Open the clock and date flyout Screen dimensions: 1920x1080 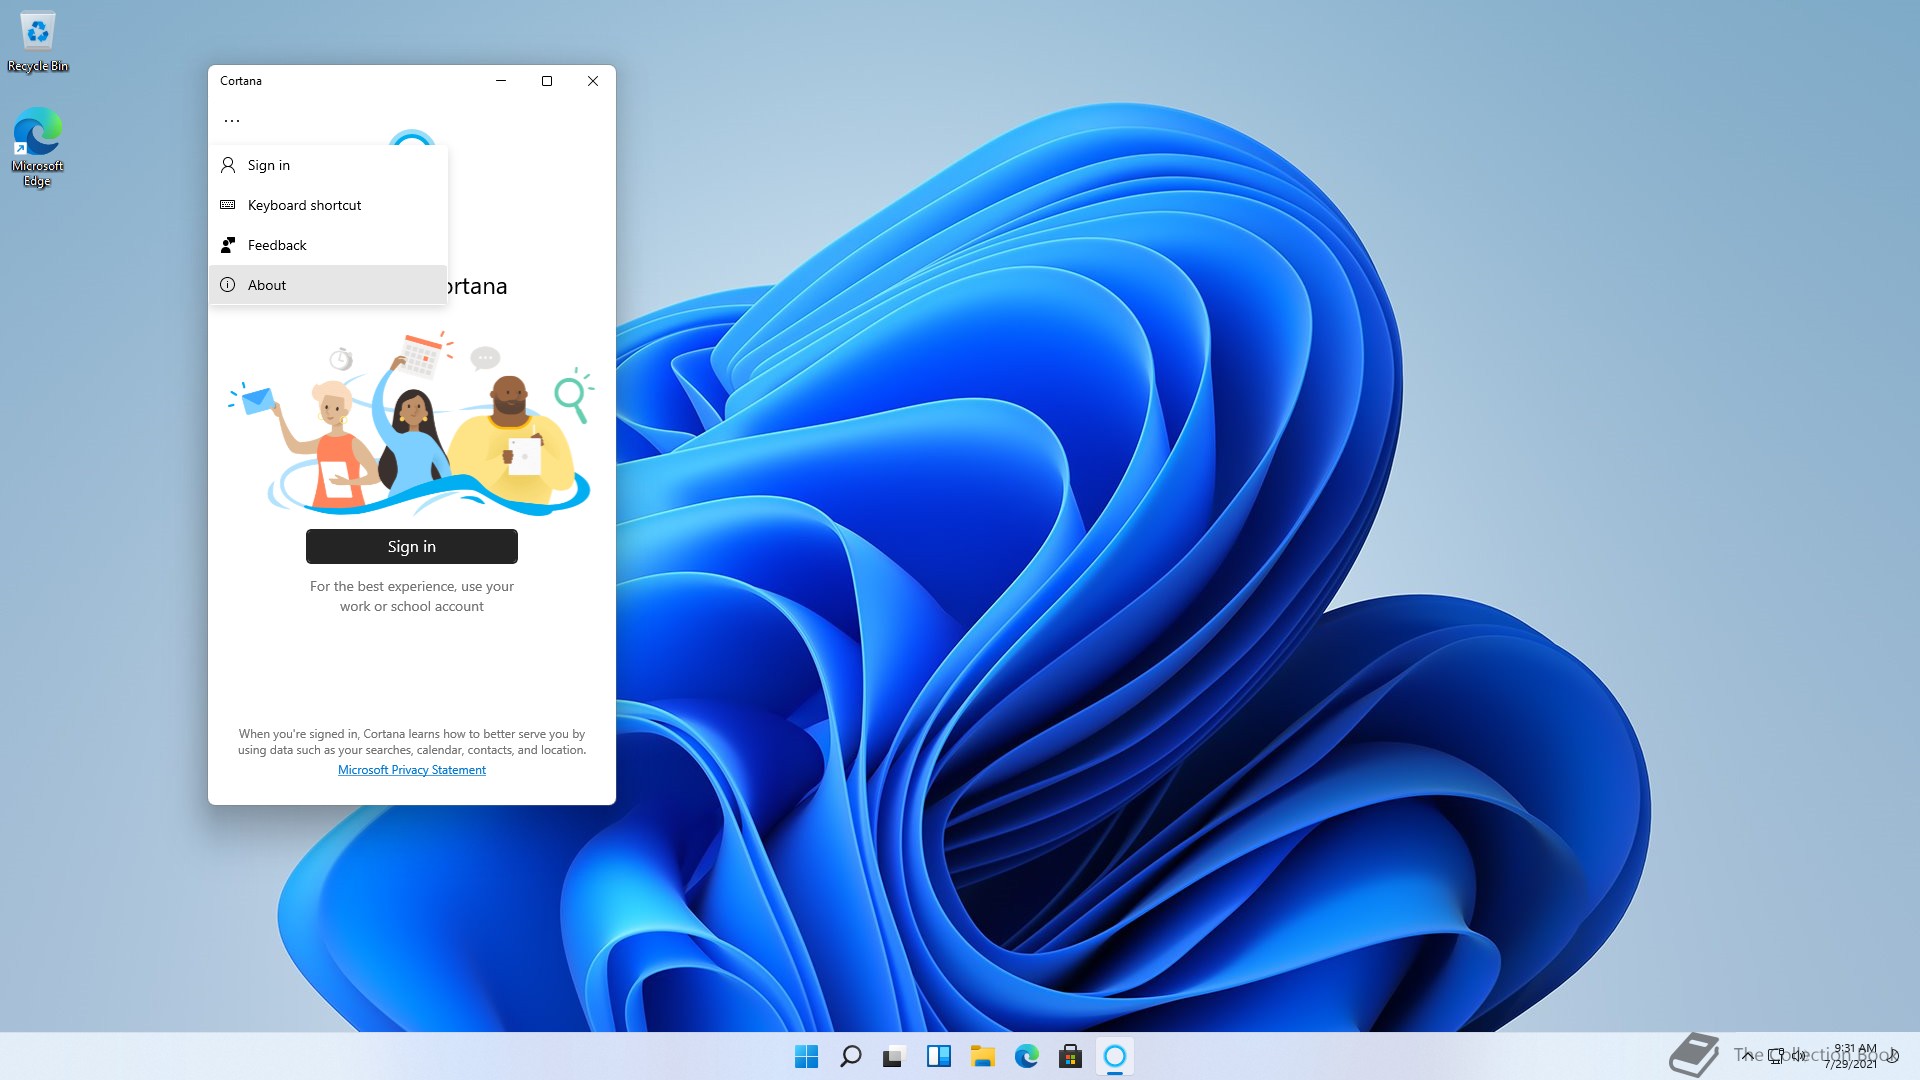[x=1853, y=1056]
